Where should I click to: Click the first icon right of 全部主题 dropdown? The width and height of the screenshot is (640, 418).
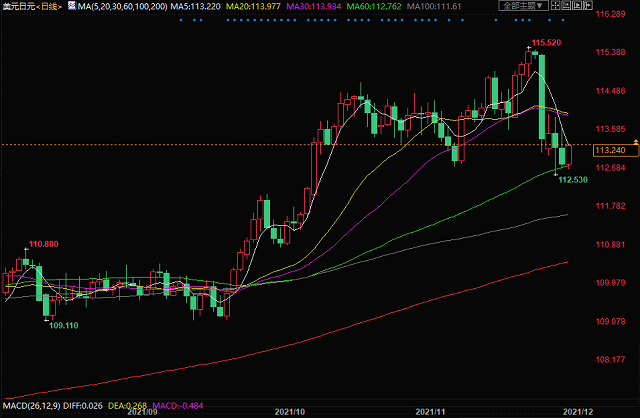[553, 6]
